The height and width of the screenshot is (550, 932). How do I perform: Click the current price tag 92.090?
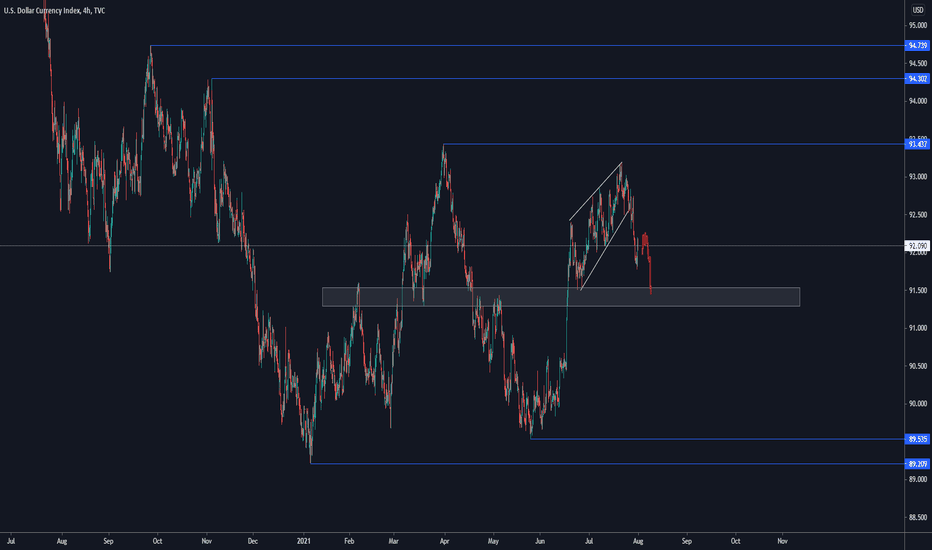click(917, 246)
